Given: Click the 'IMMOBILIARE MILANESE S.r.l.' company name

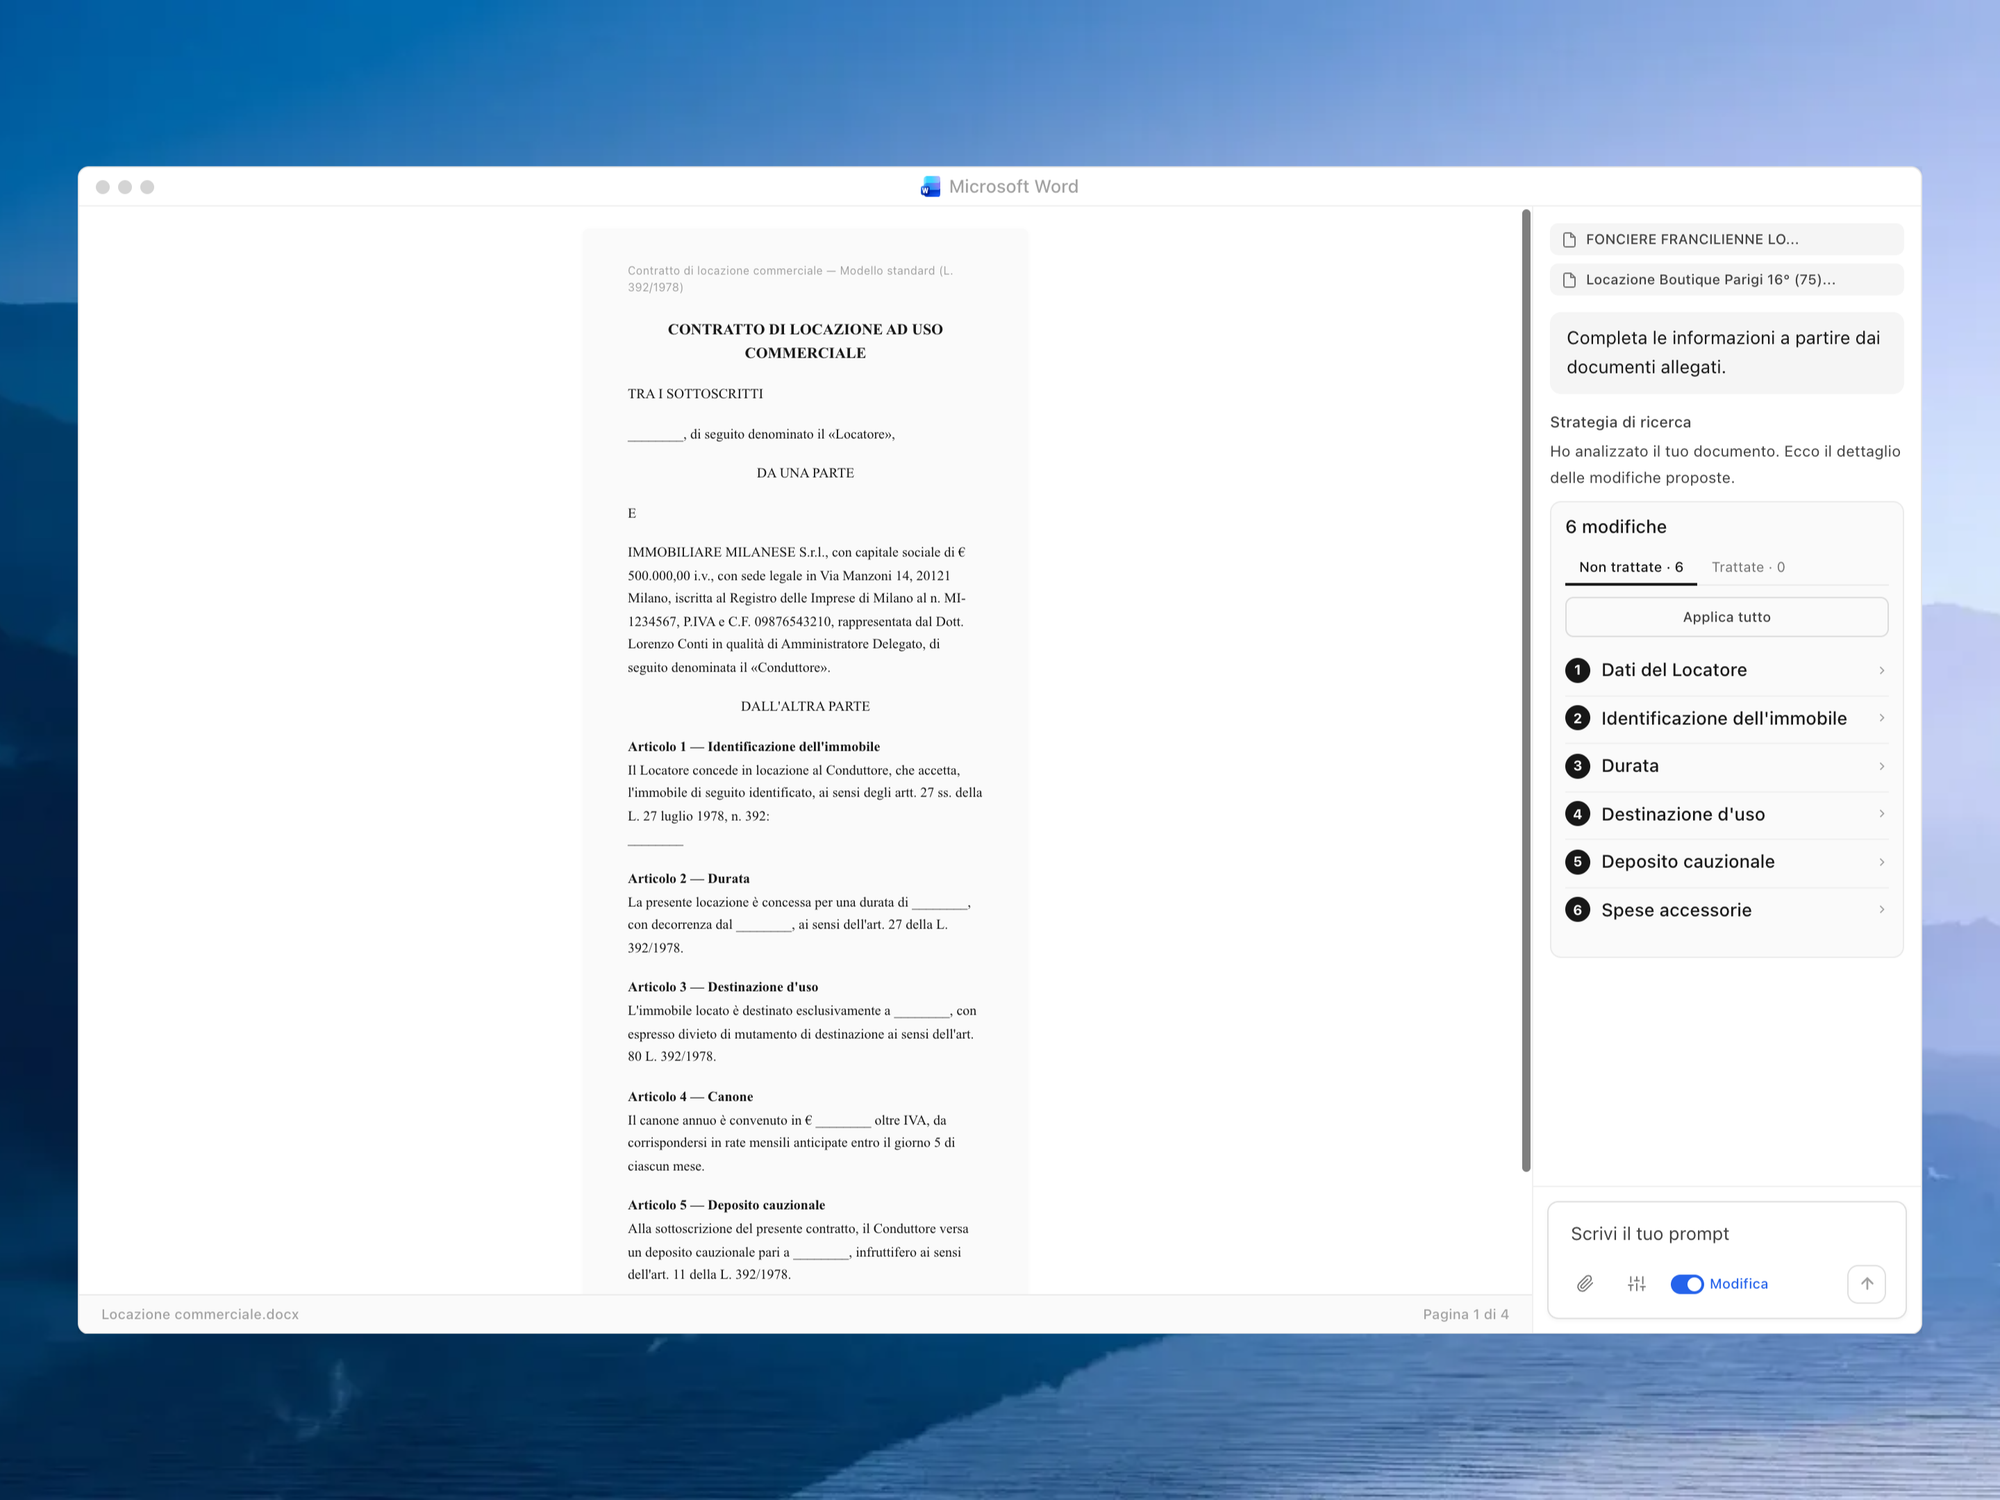Looking at the screenshot, I should [726, 552].
